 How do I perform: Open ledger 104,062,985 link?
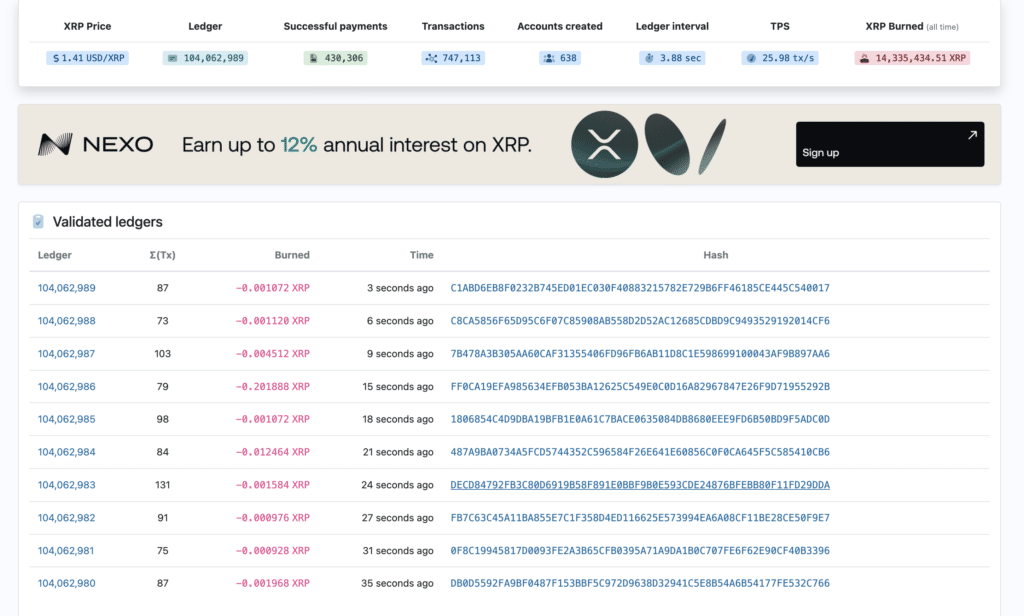pyautogui.click(x=67, y=419)
